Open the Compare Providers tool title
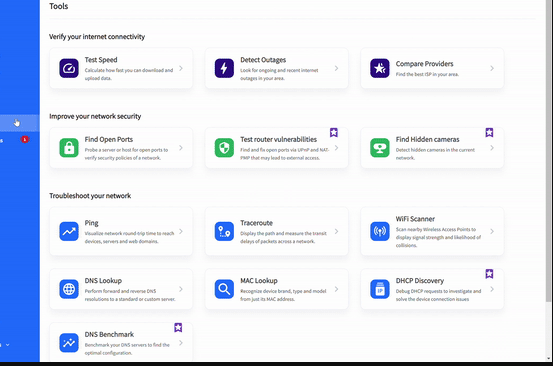This screenshot has height=366, width=553. coord(424,64)
